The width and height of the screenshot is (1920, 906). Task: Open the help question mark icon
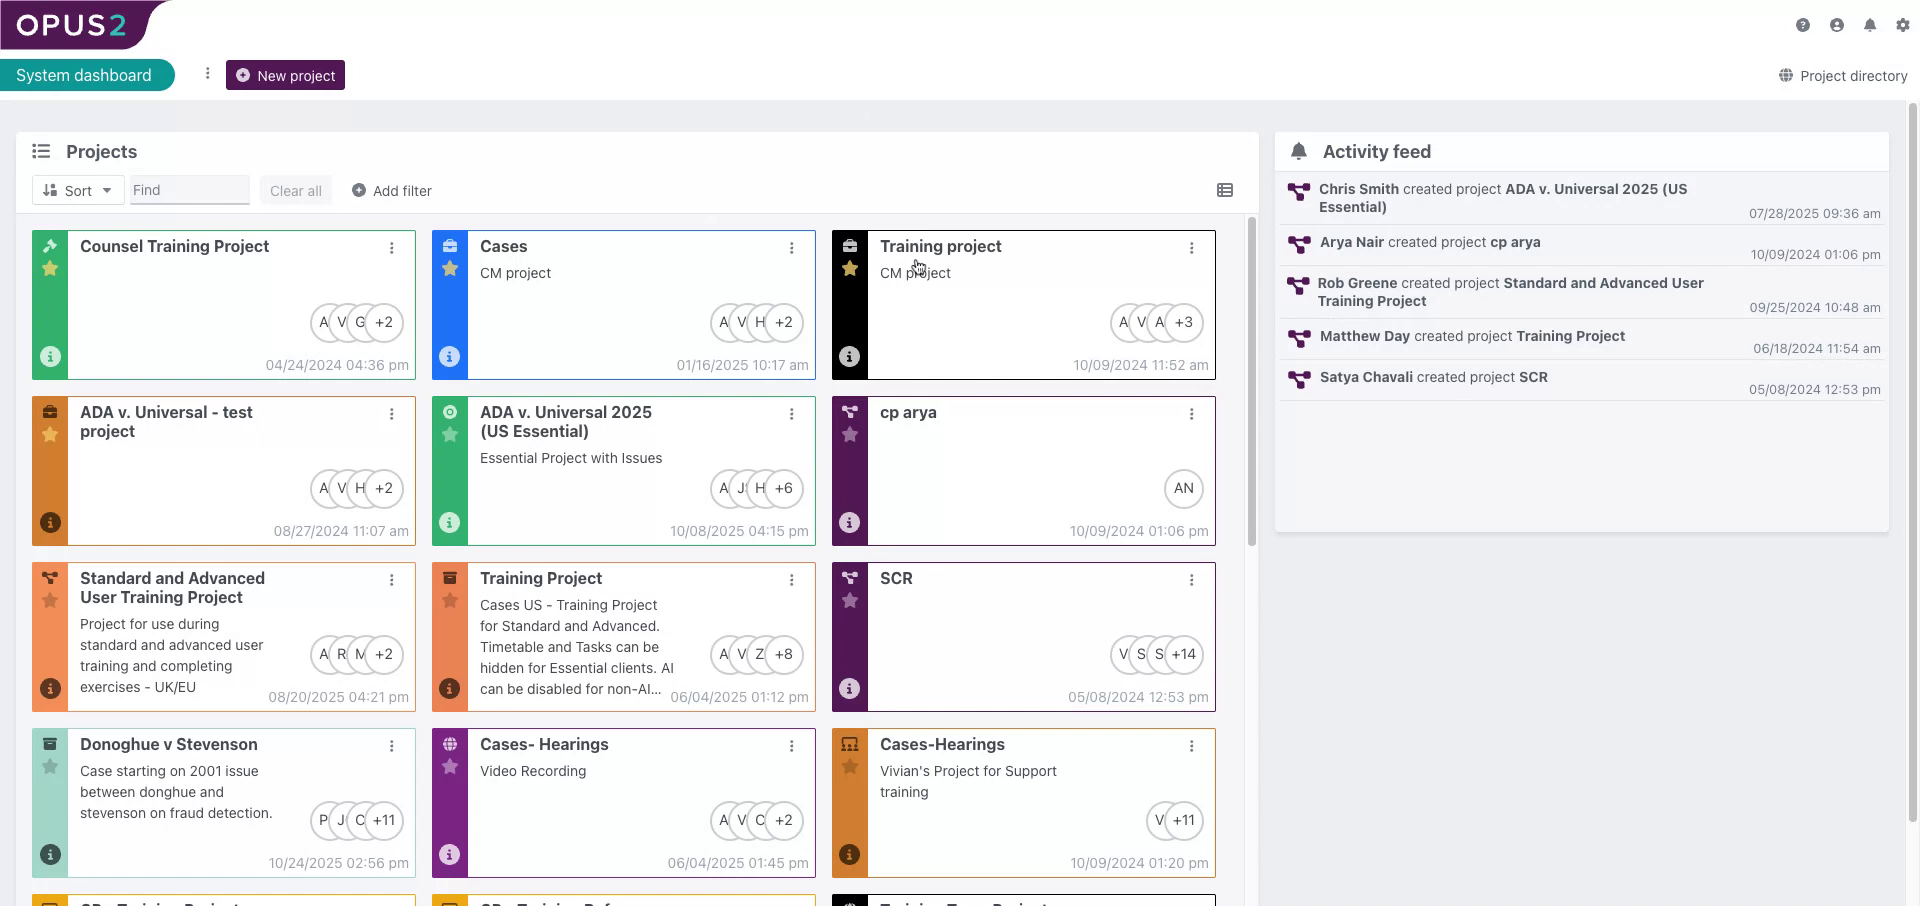(x=1804, y=25)
